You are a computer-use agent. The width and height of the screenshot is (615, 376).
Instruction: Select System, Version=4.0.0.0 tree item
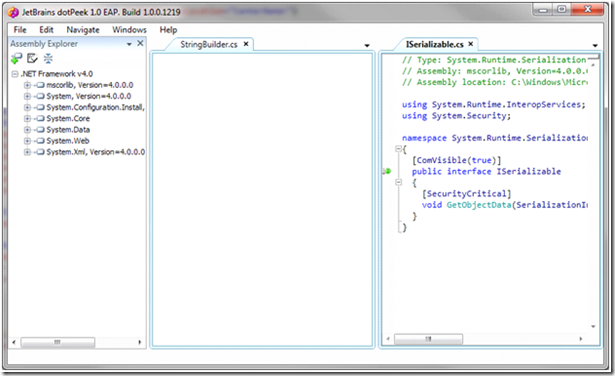[x=89, y=96]
